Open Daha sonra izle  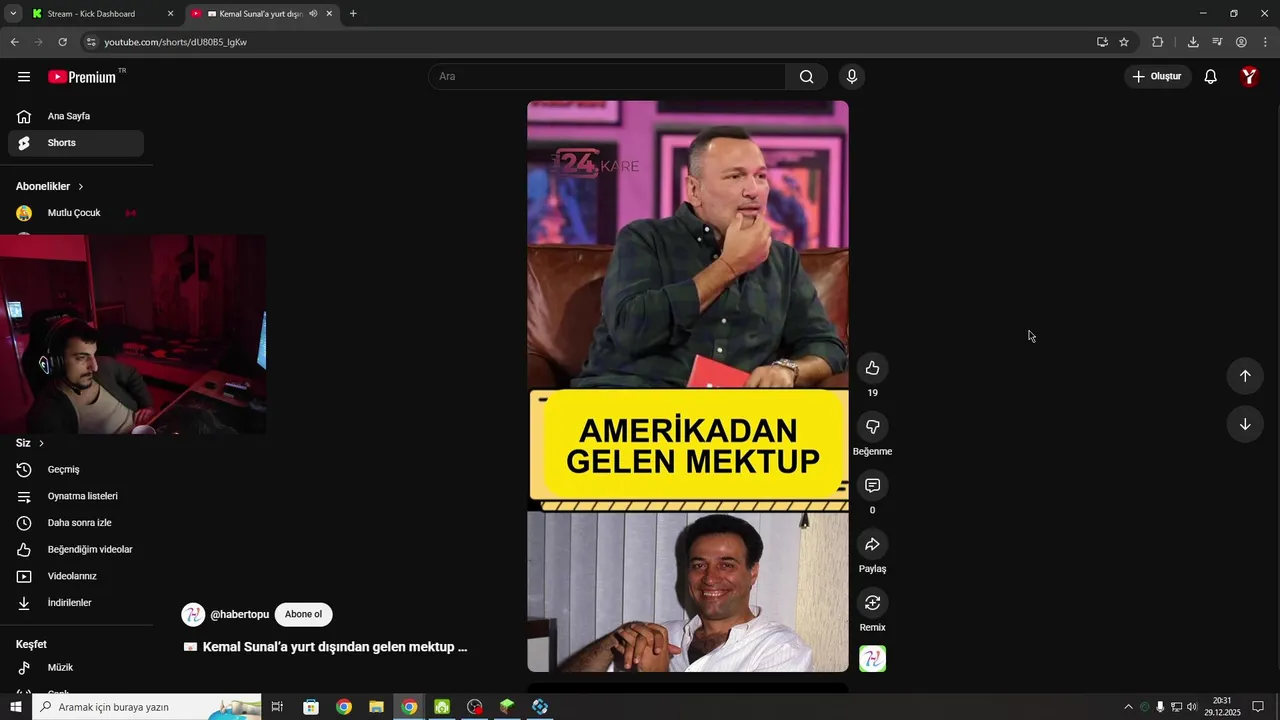(76, 523)
